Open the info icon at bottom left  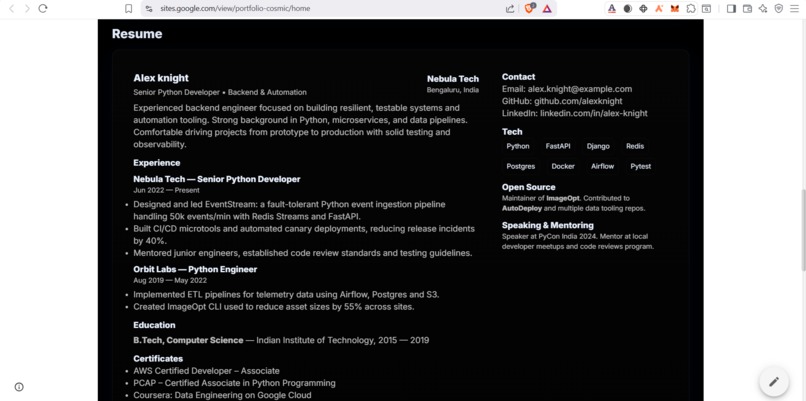(19, 387)
